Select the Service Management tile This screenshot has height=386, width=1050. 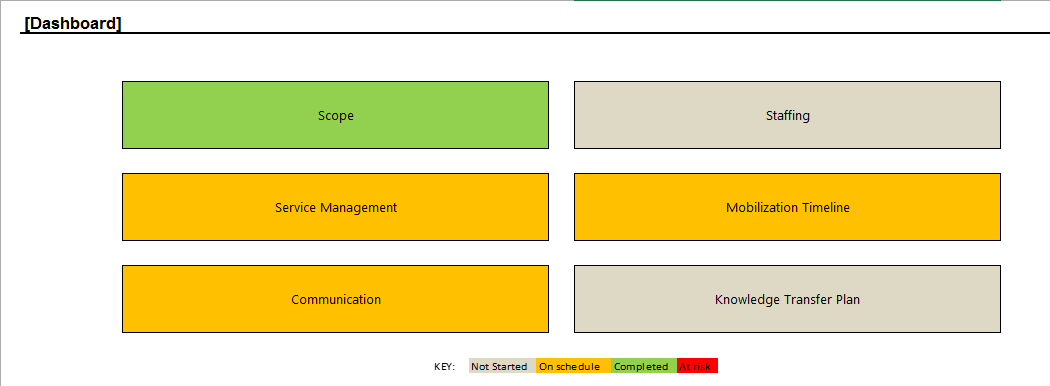(x=335, y=207)
